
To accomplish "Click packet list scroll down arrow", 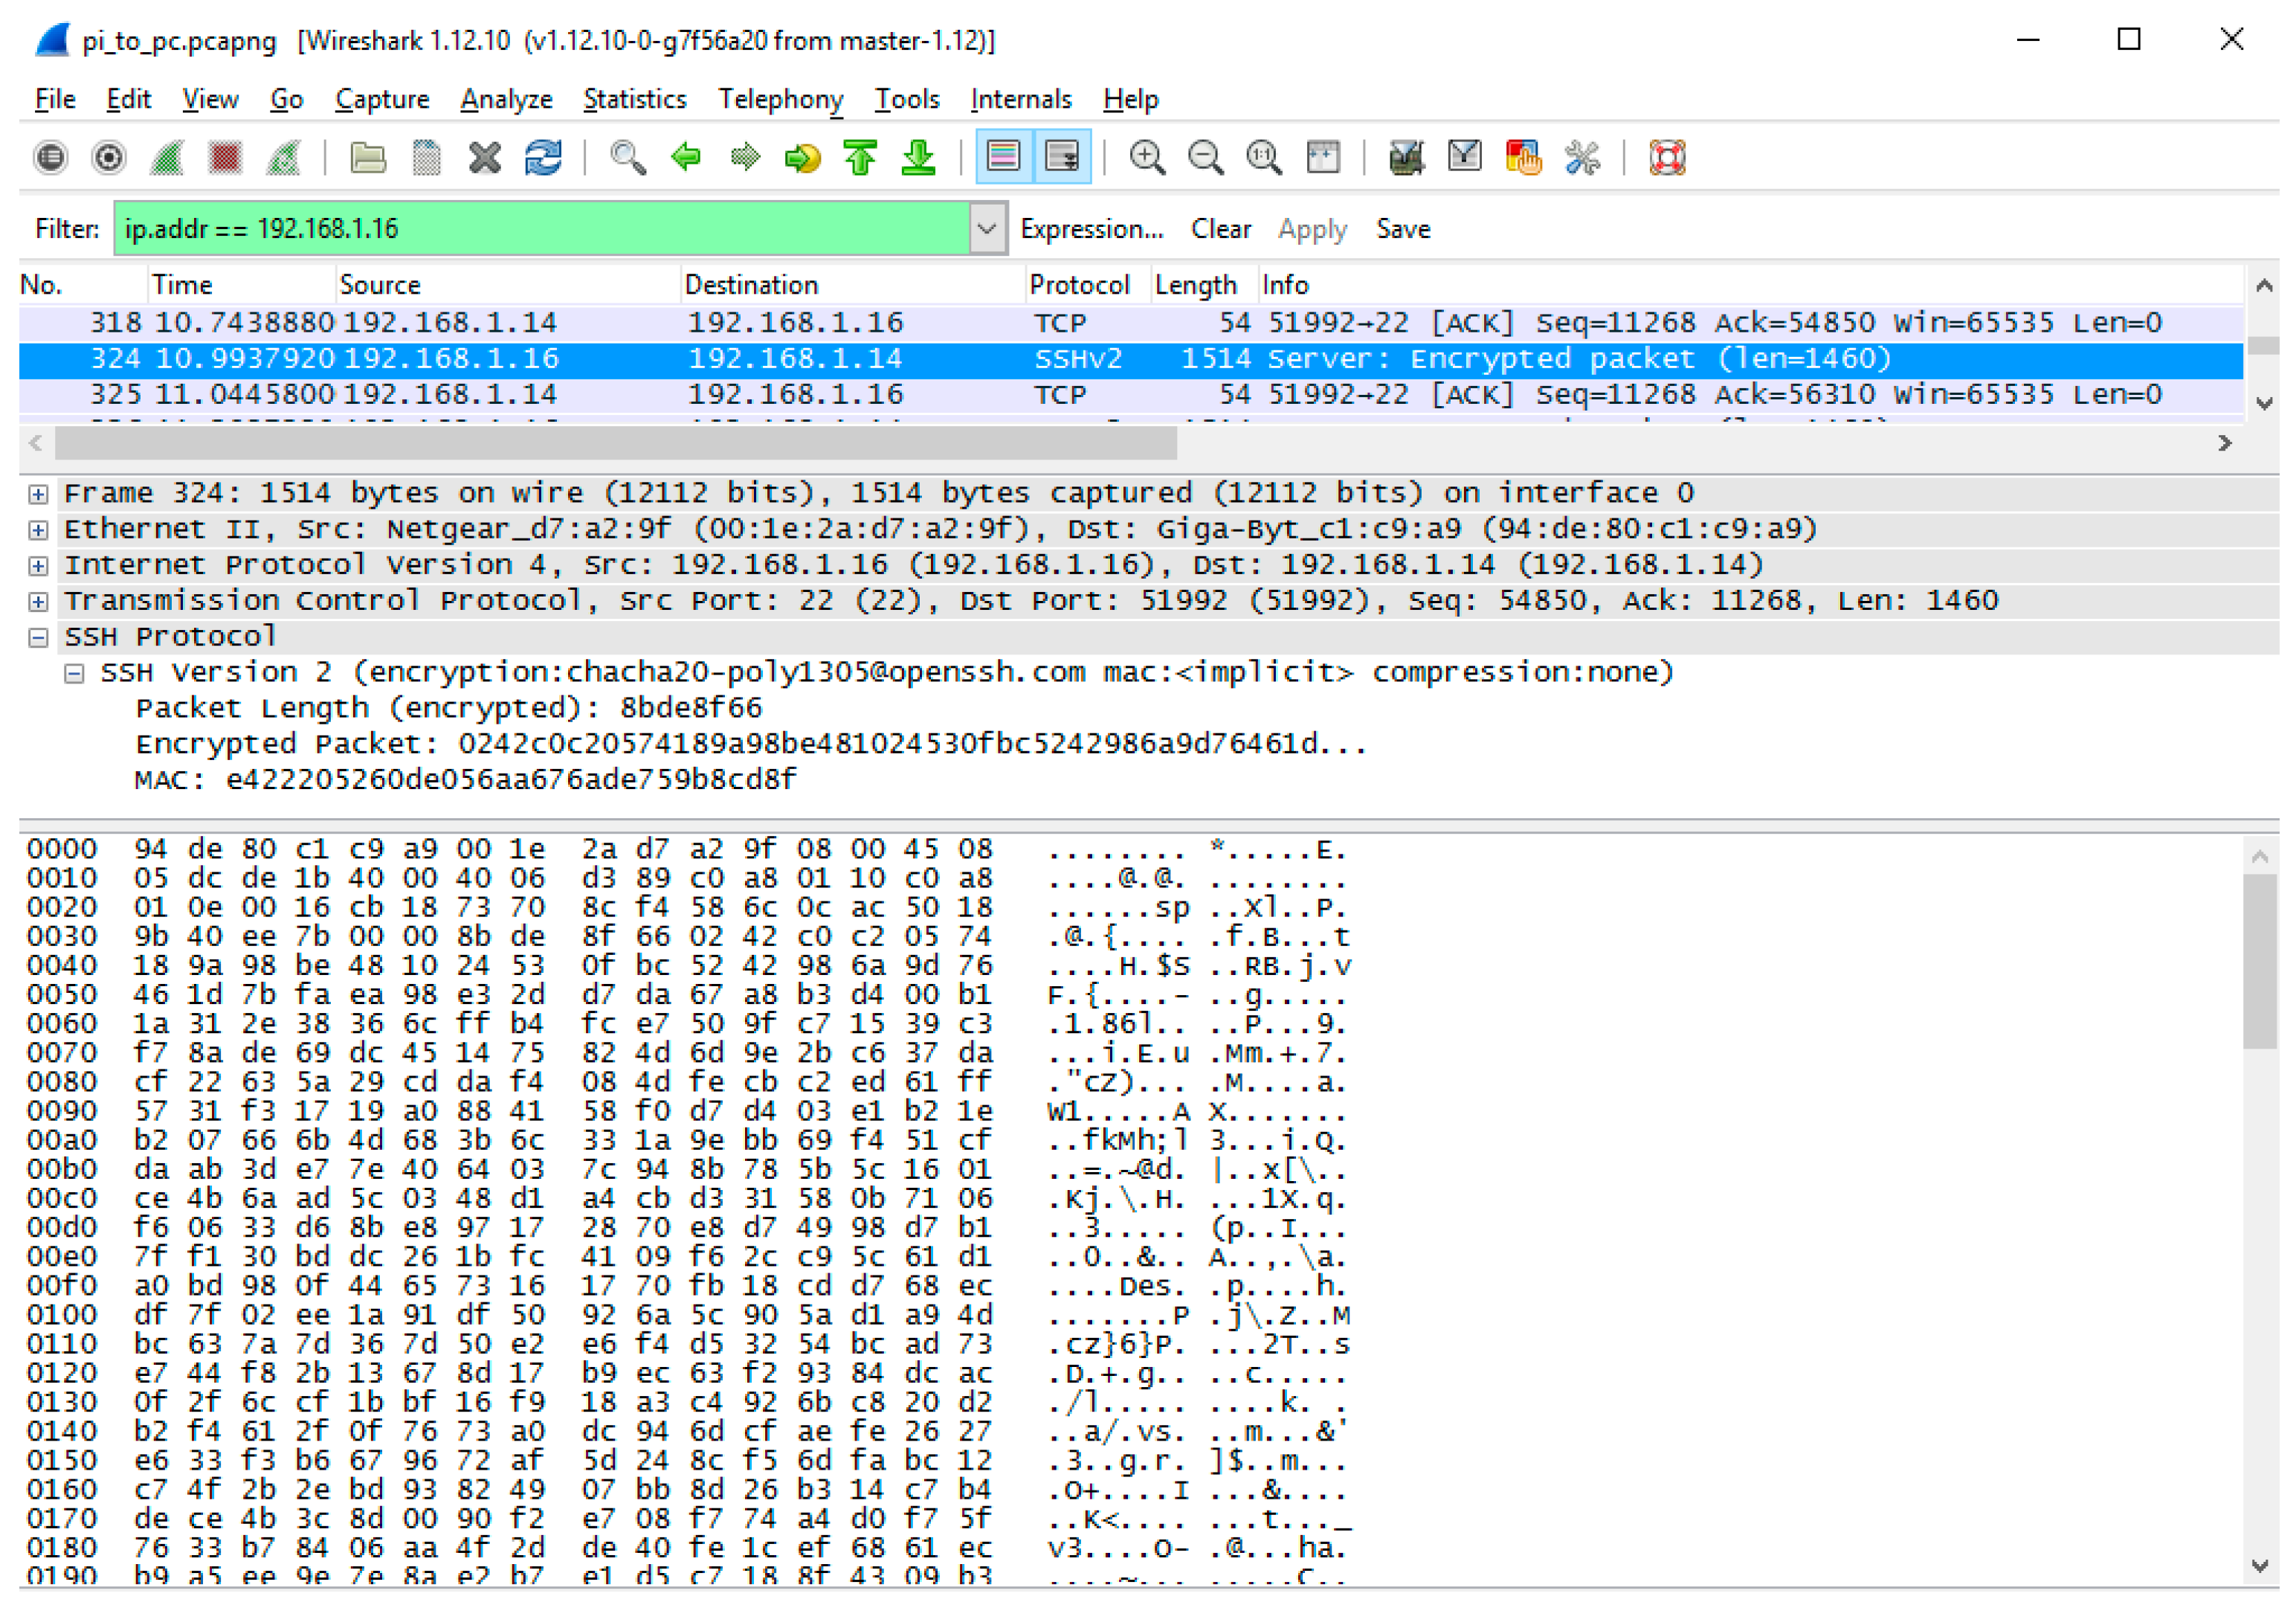I will [2263, 403].
